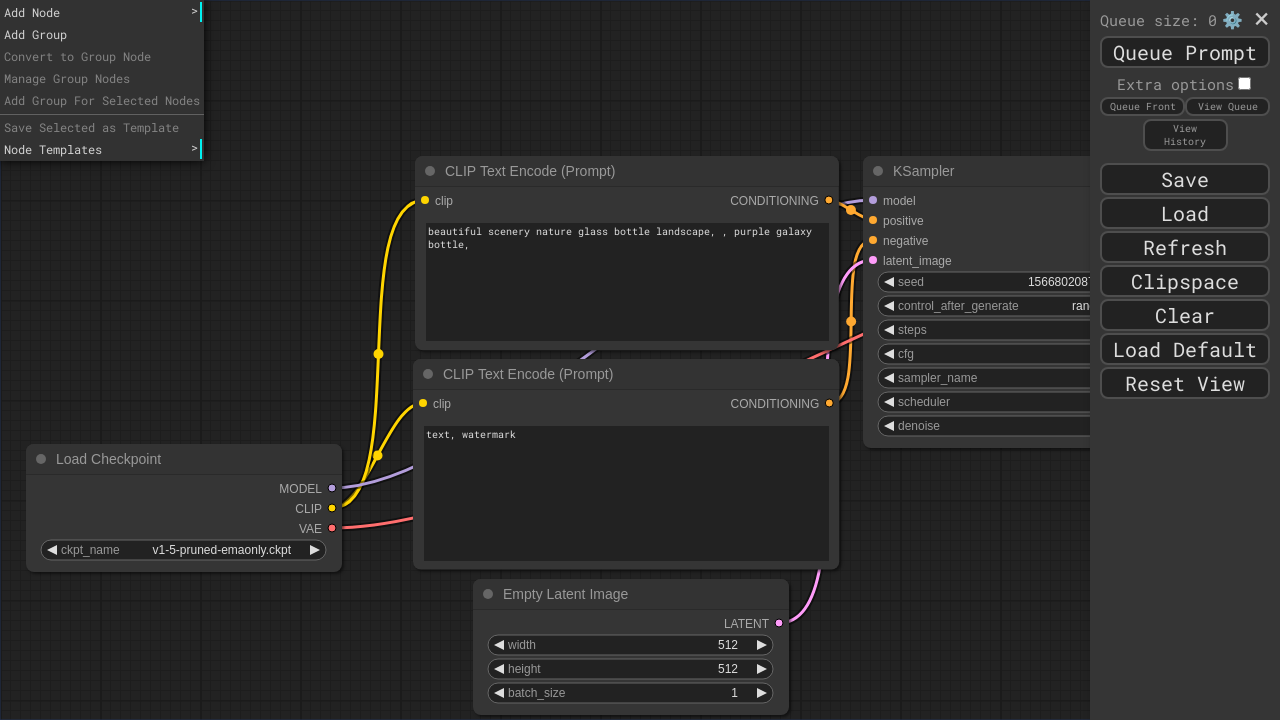Open the settings gear icon
This screenshot has width=1280, height=720.
[x=1232, y=20]
